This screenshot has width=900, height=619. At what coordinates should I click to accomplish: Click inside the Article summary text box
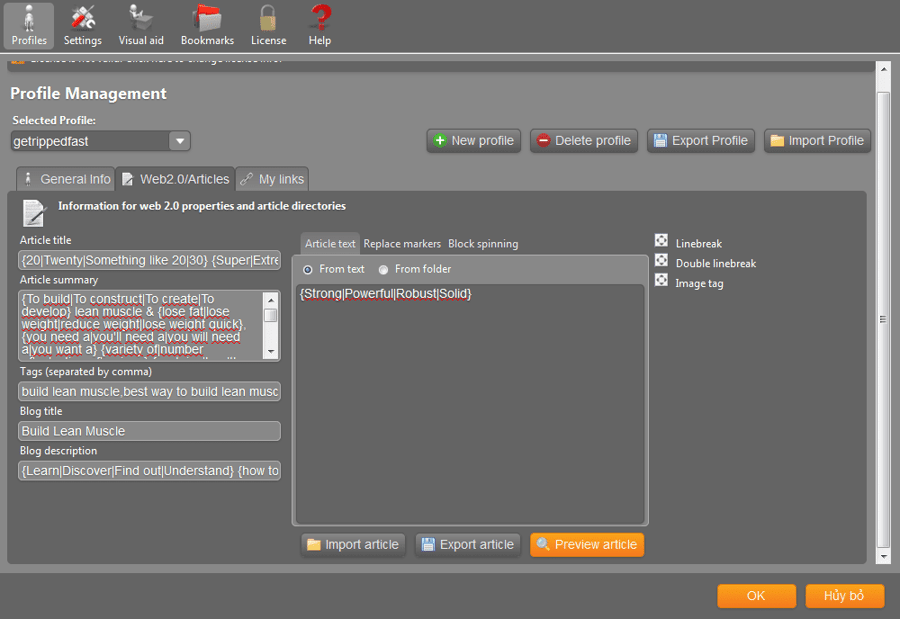pos(141,326)
